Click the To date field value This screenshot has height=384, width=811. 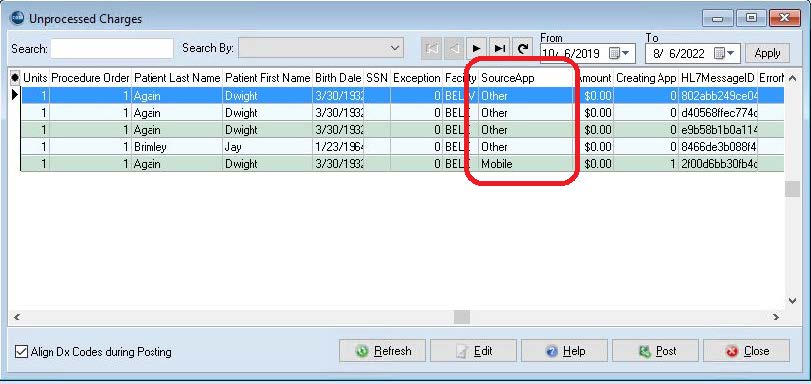tap(679, 53)
